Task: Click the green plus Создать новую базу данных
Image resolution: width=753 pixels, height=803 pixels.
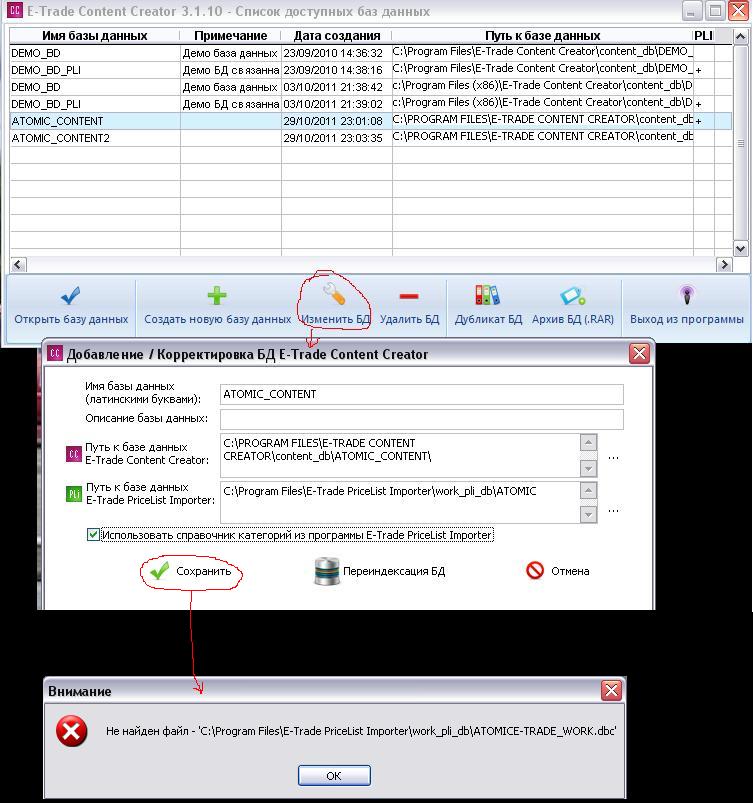Action: (x=217, y=295)
